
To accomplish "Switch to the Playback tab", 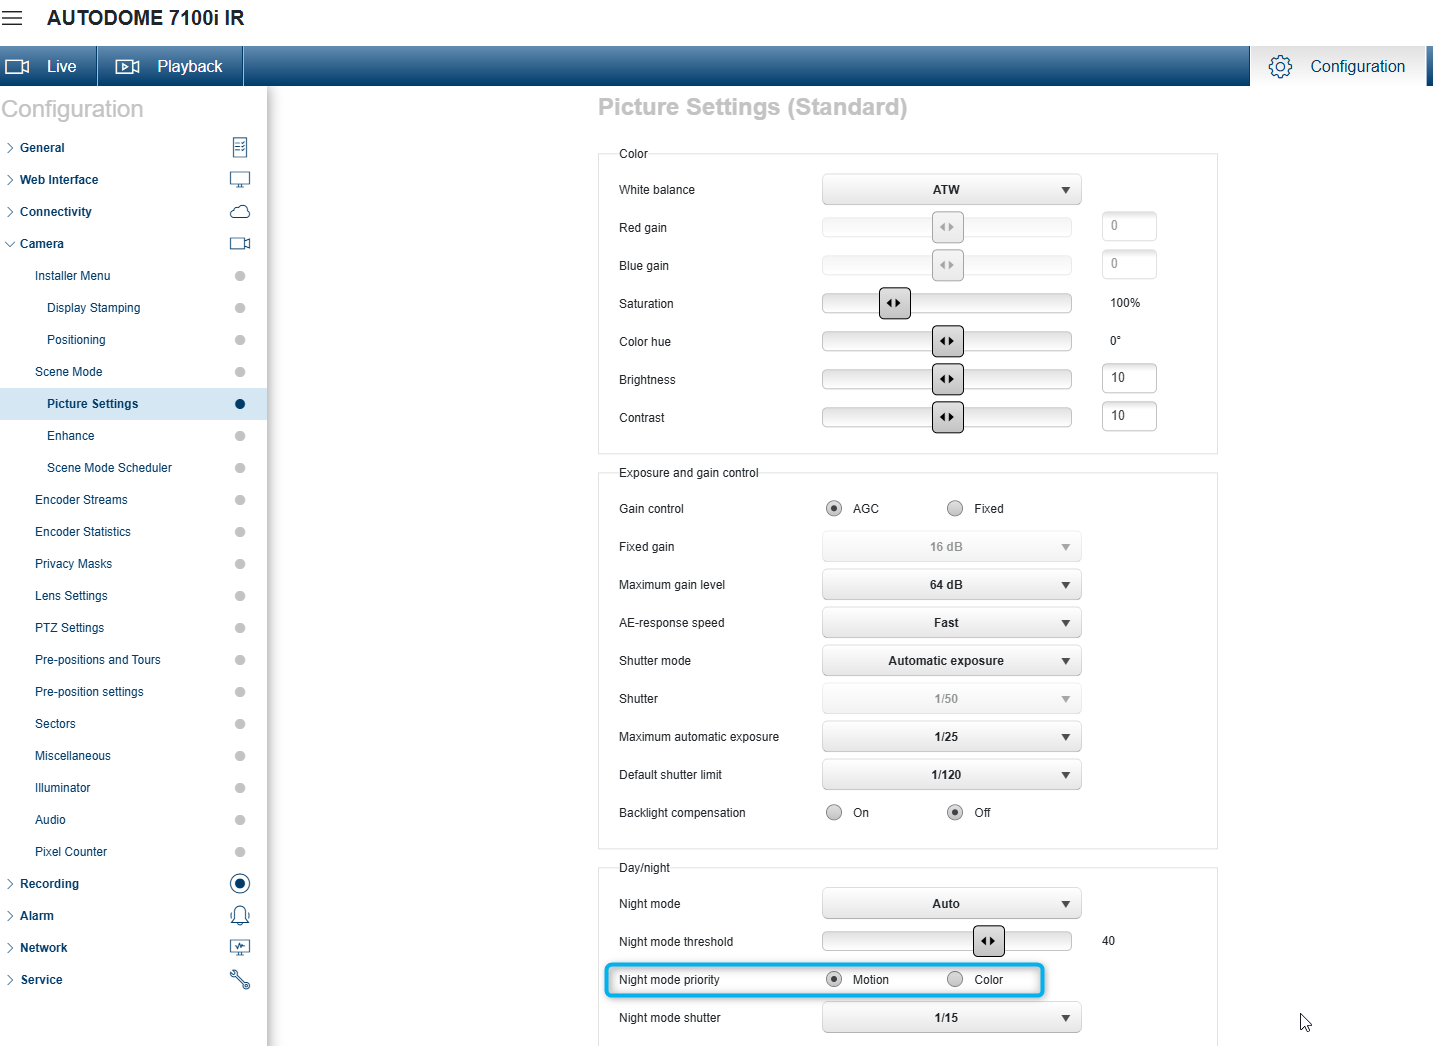I will tap(170, 67).
